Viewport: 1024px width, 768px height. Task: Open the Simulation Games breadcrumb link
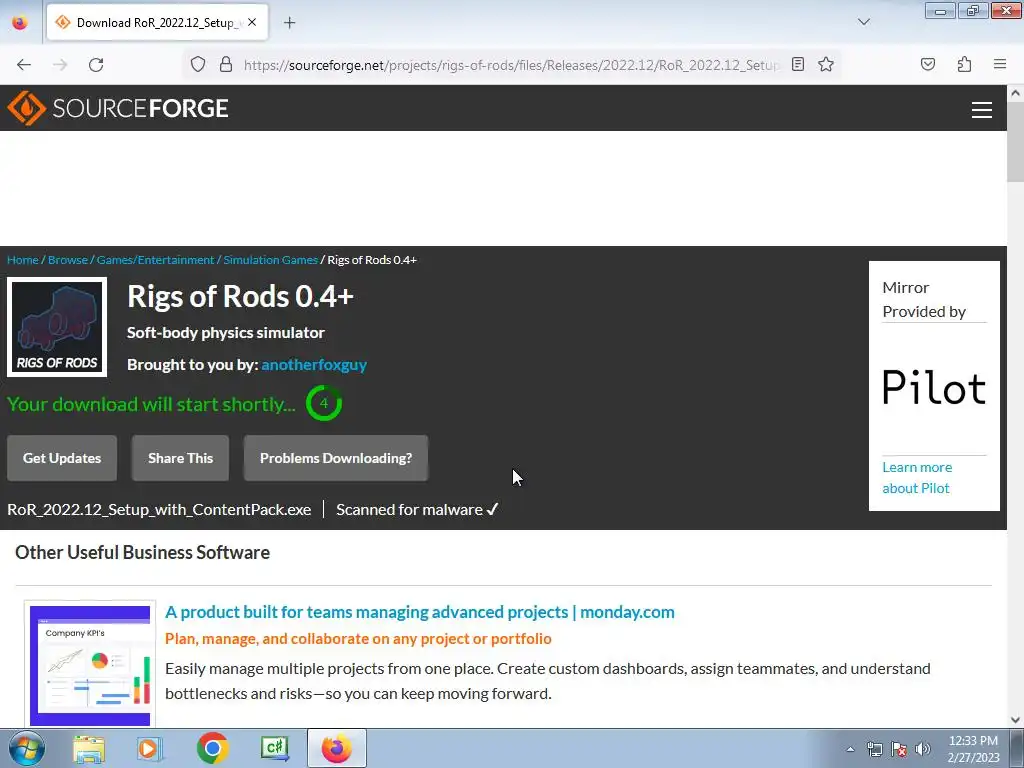click(x=270, y=260)
